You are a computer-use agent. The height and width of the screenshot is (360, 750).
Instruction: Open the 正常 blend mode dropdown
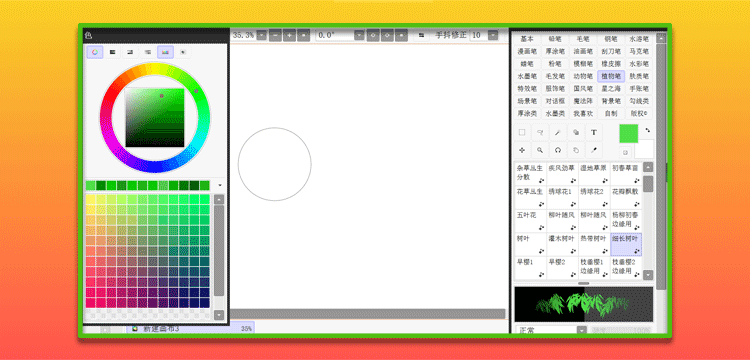(582, 330)
